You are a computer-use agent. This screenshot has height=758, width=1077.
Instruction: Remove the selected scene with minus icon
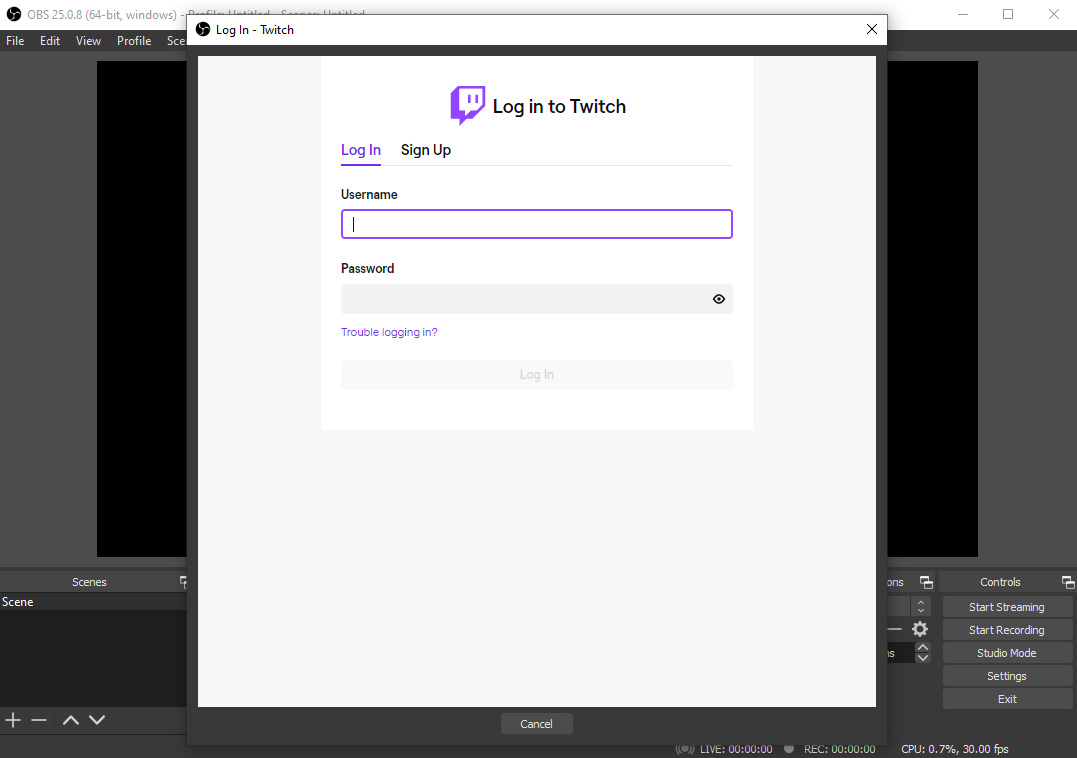[39, 720]
